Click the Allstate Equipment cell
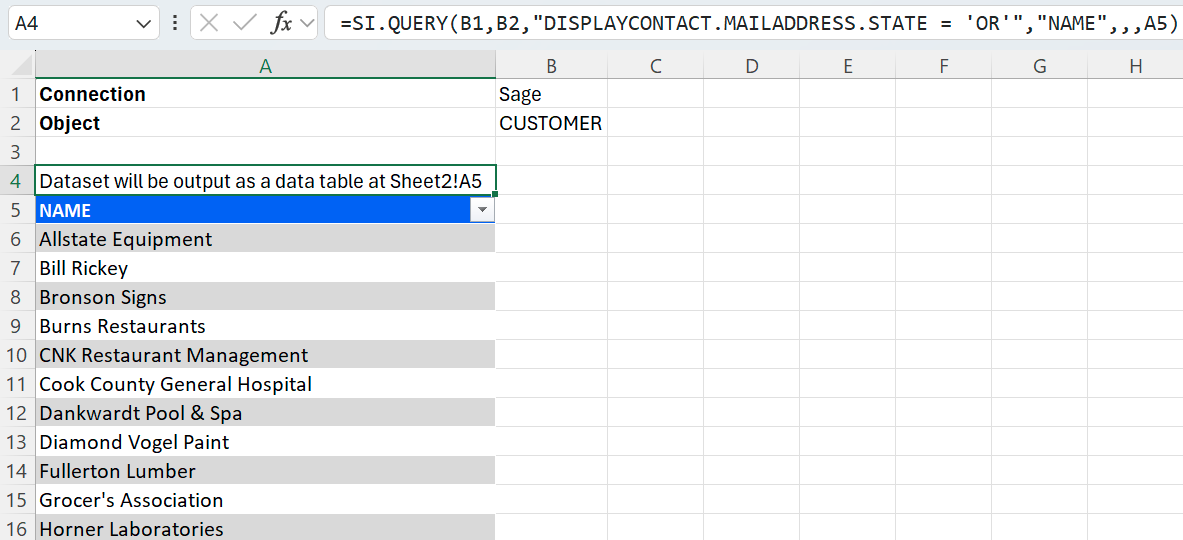Screen dimensions: 1183x540 pos(265,239)
